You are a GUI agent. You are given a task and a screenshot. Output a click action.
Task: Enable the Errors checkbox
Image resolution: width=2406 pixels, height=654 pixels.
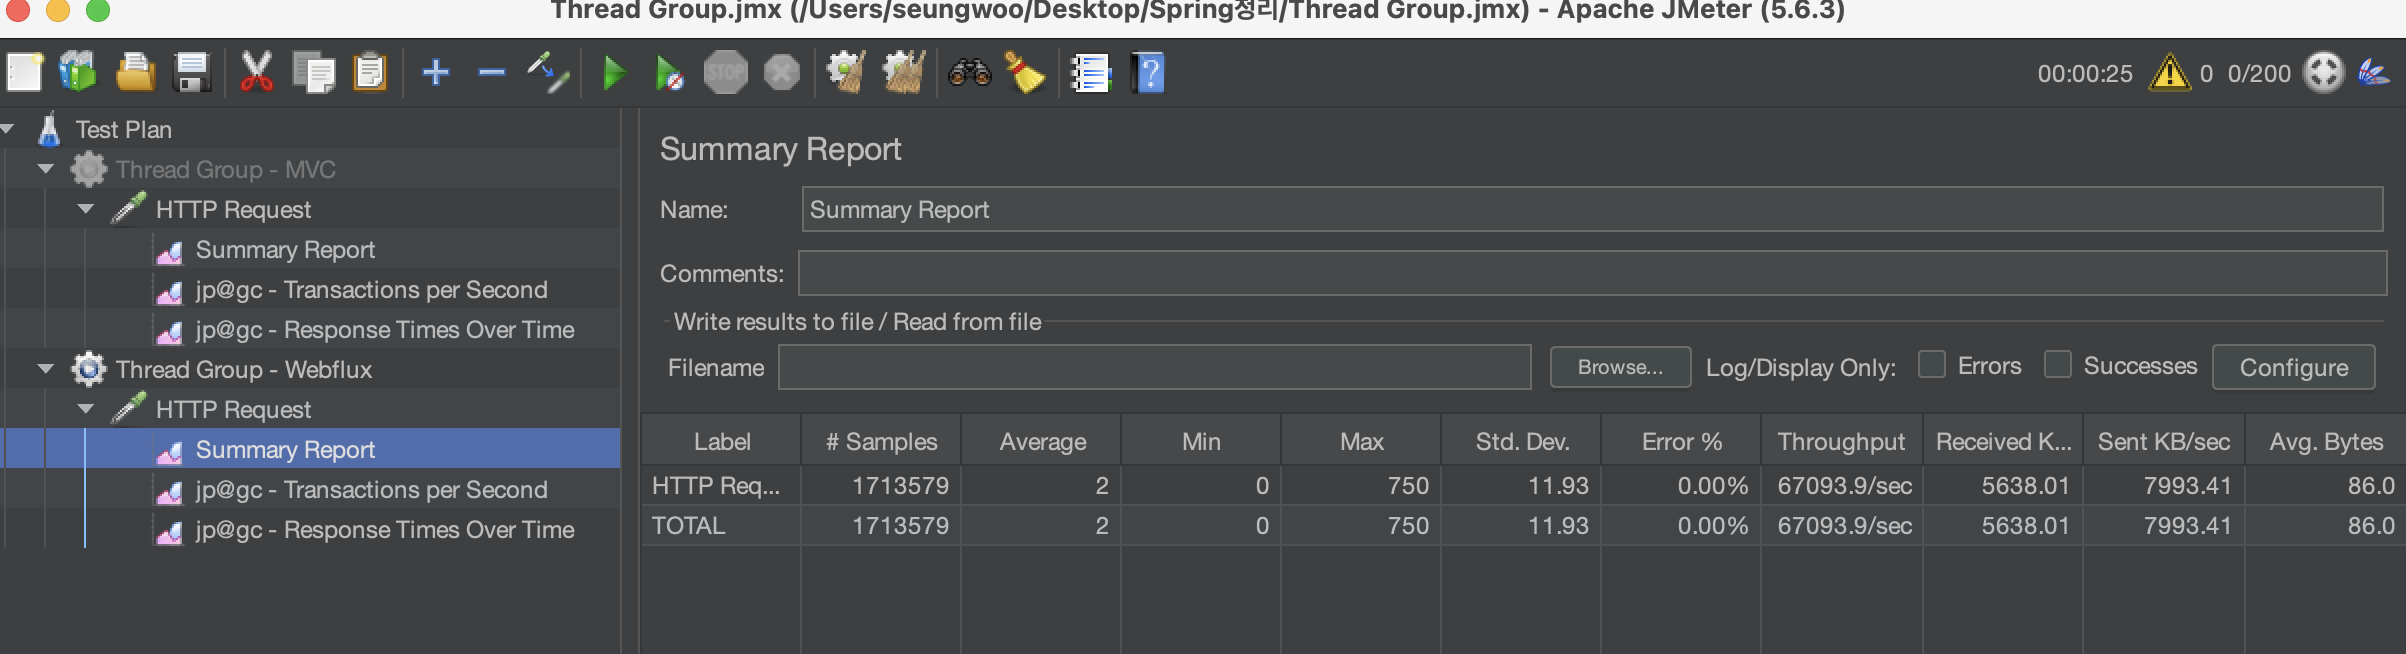click(1932, 364)
